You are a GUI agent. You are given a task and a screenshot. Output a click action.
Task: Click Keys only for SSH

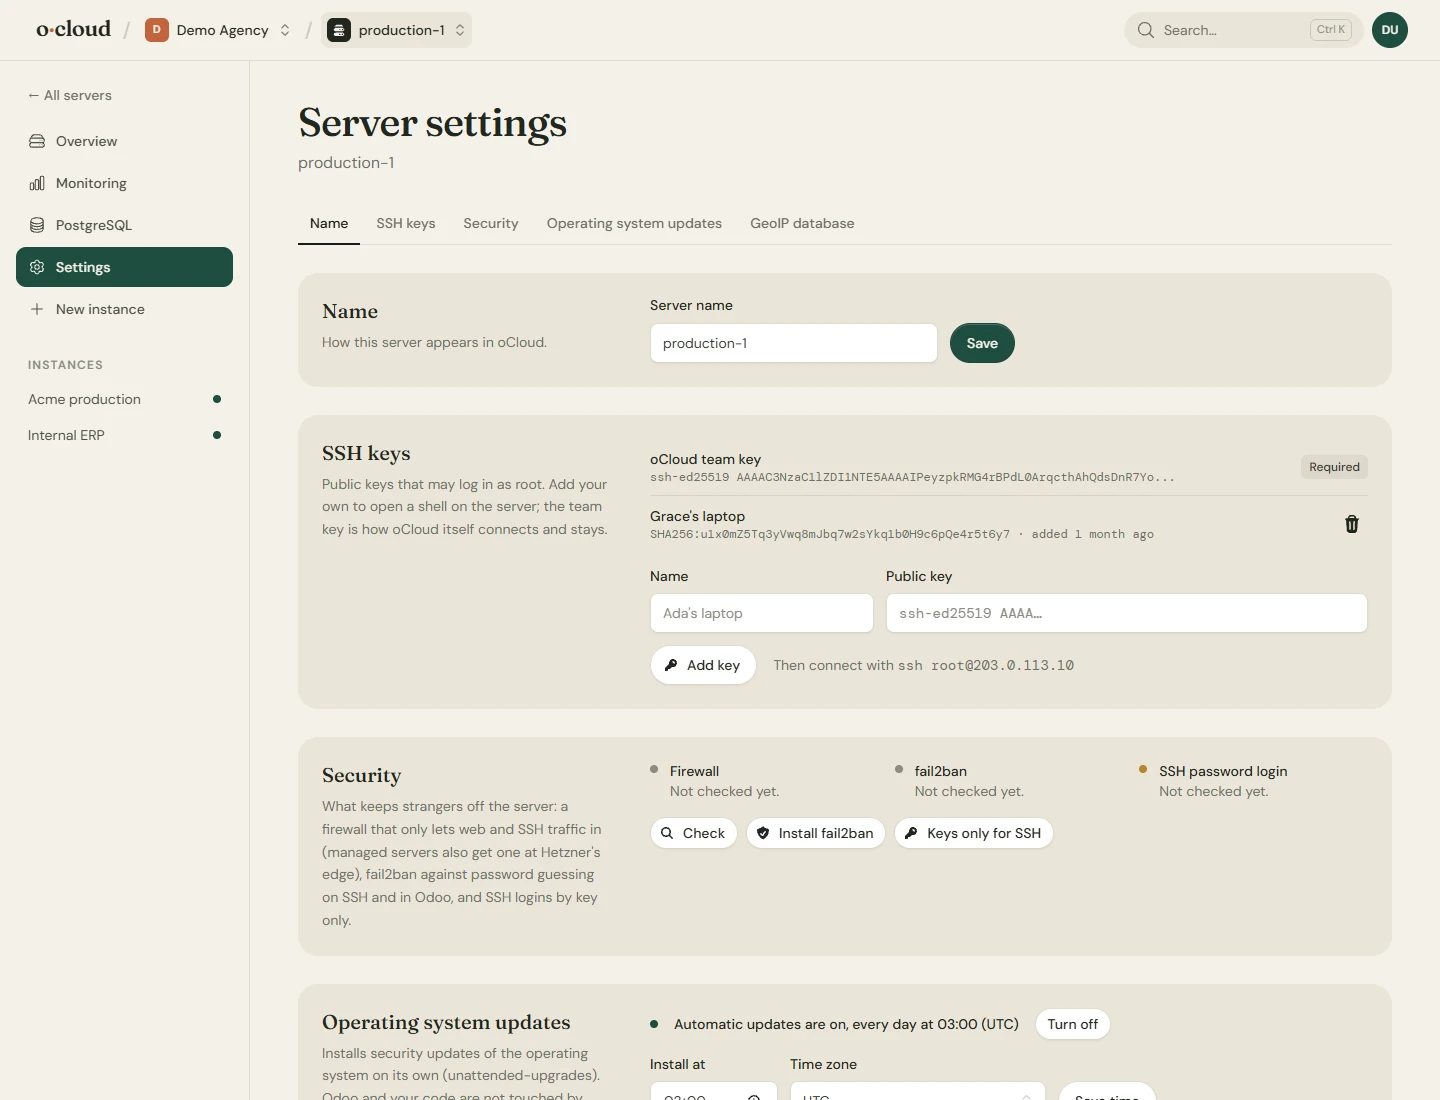pyautogui.click(x=974, y=833)
